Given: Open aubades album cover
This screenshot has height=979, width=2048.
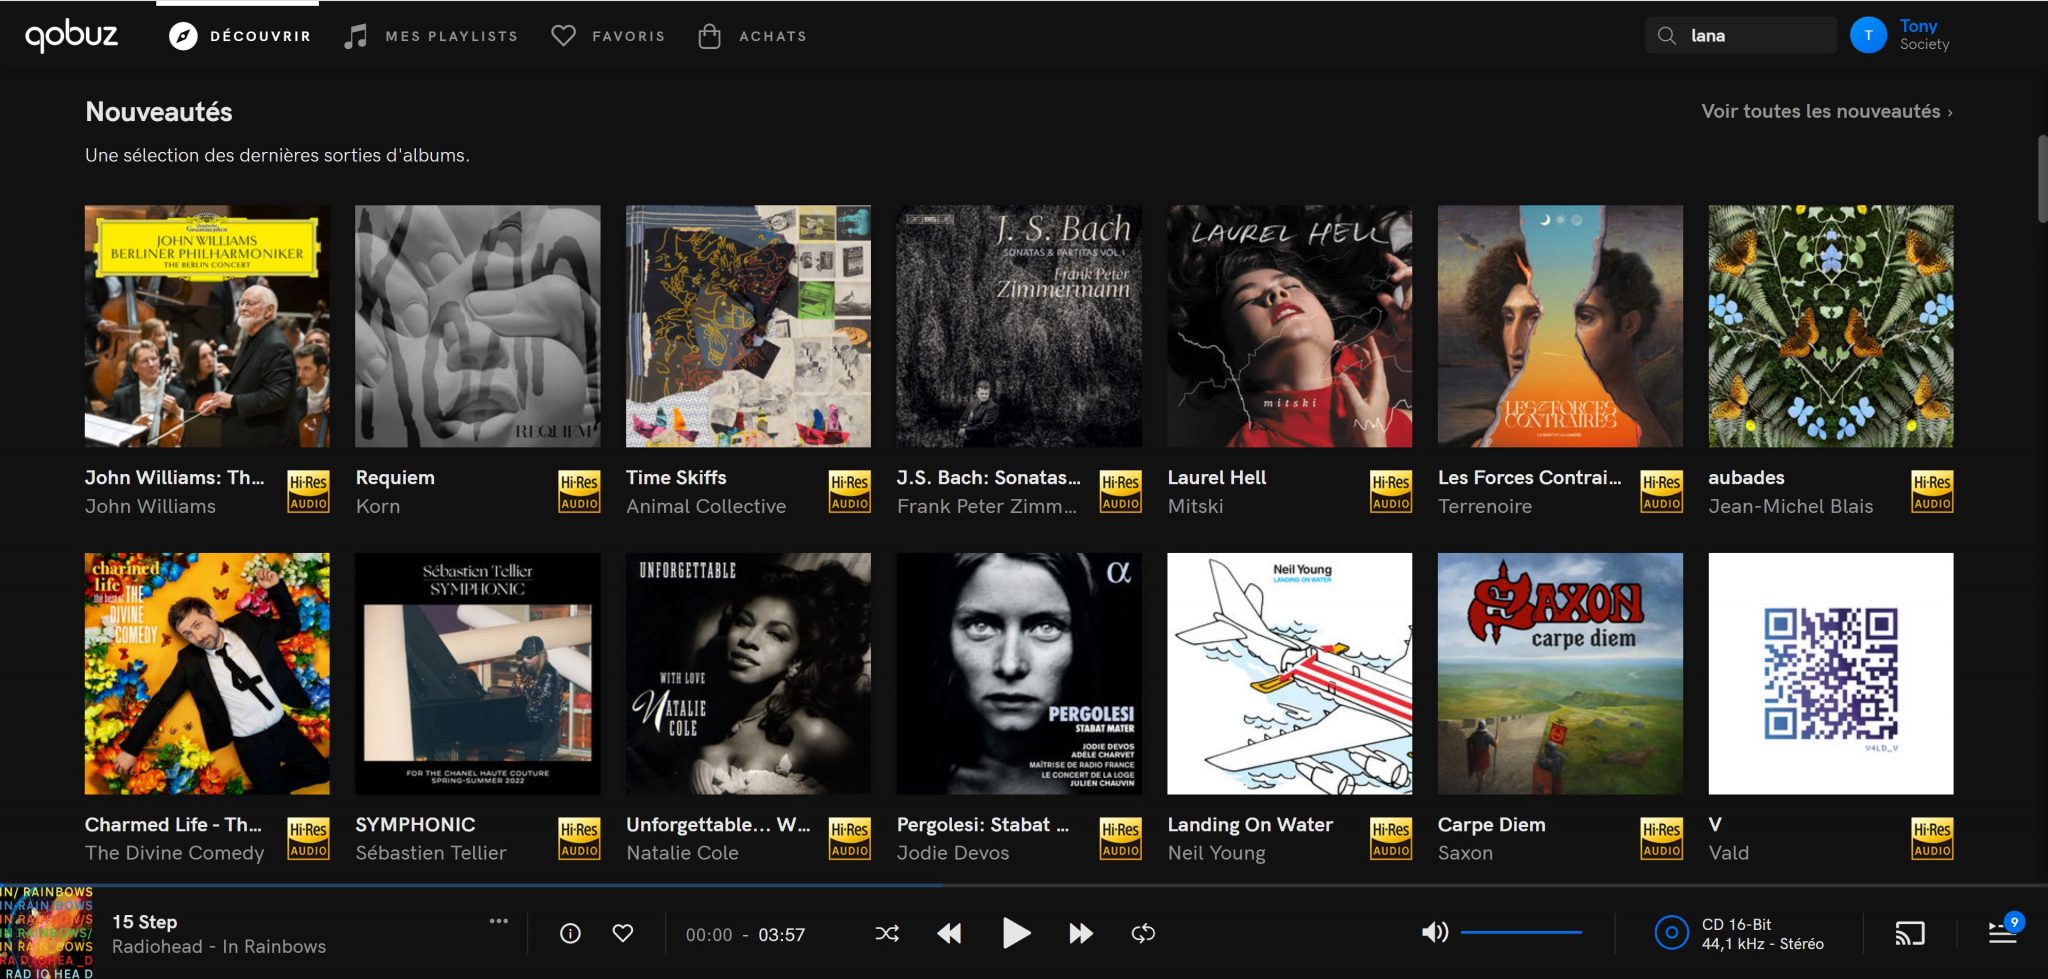Looking at the screenshot, I should click(x=1831, y=326).
